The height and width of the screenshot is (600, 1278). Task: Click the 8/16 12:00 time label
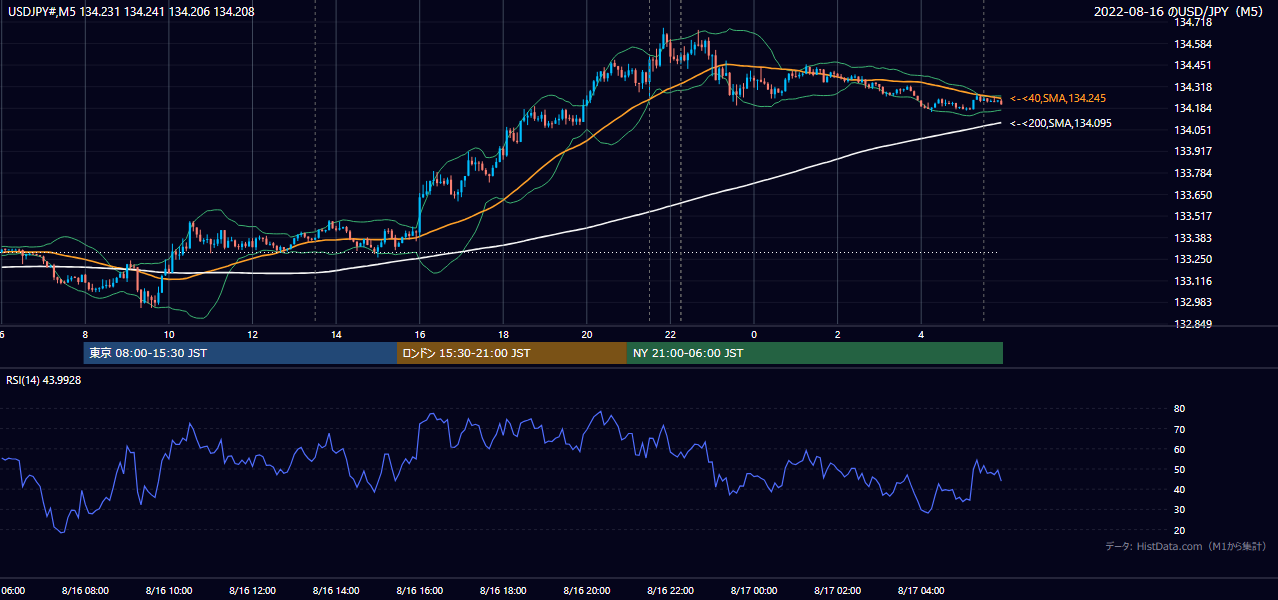click(x=253, y=590)
